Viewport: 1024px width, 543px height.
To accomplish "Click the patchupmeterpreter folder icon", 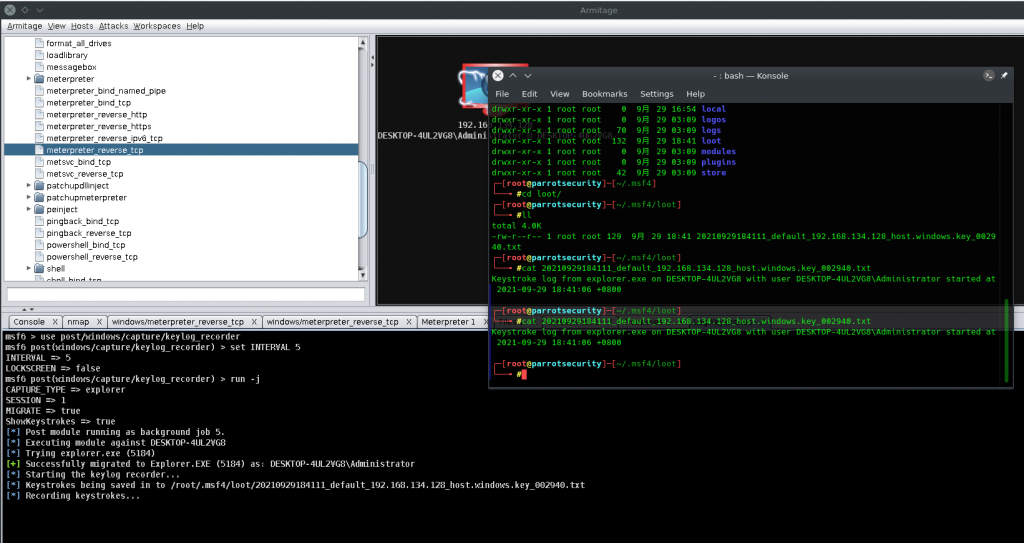I will (x=39, y=197).
